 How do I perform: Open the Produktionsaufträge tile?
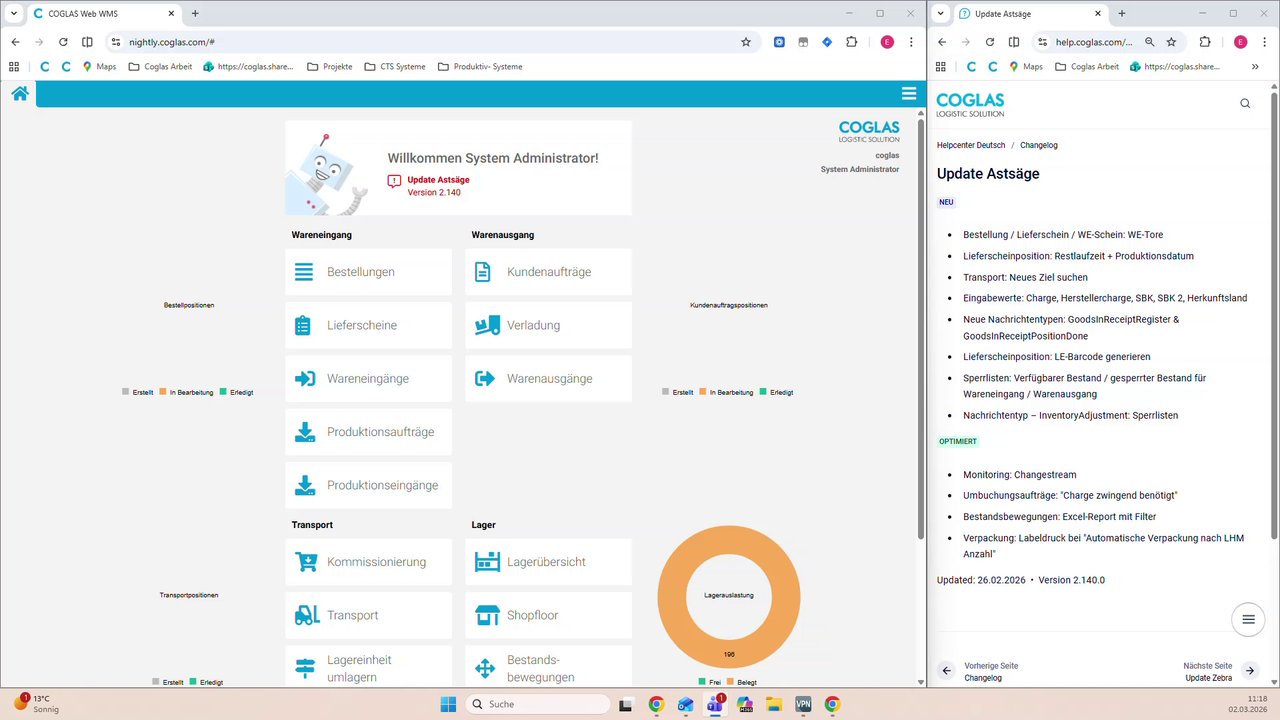pyautogui.click(x=368, y=432)
